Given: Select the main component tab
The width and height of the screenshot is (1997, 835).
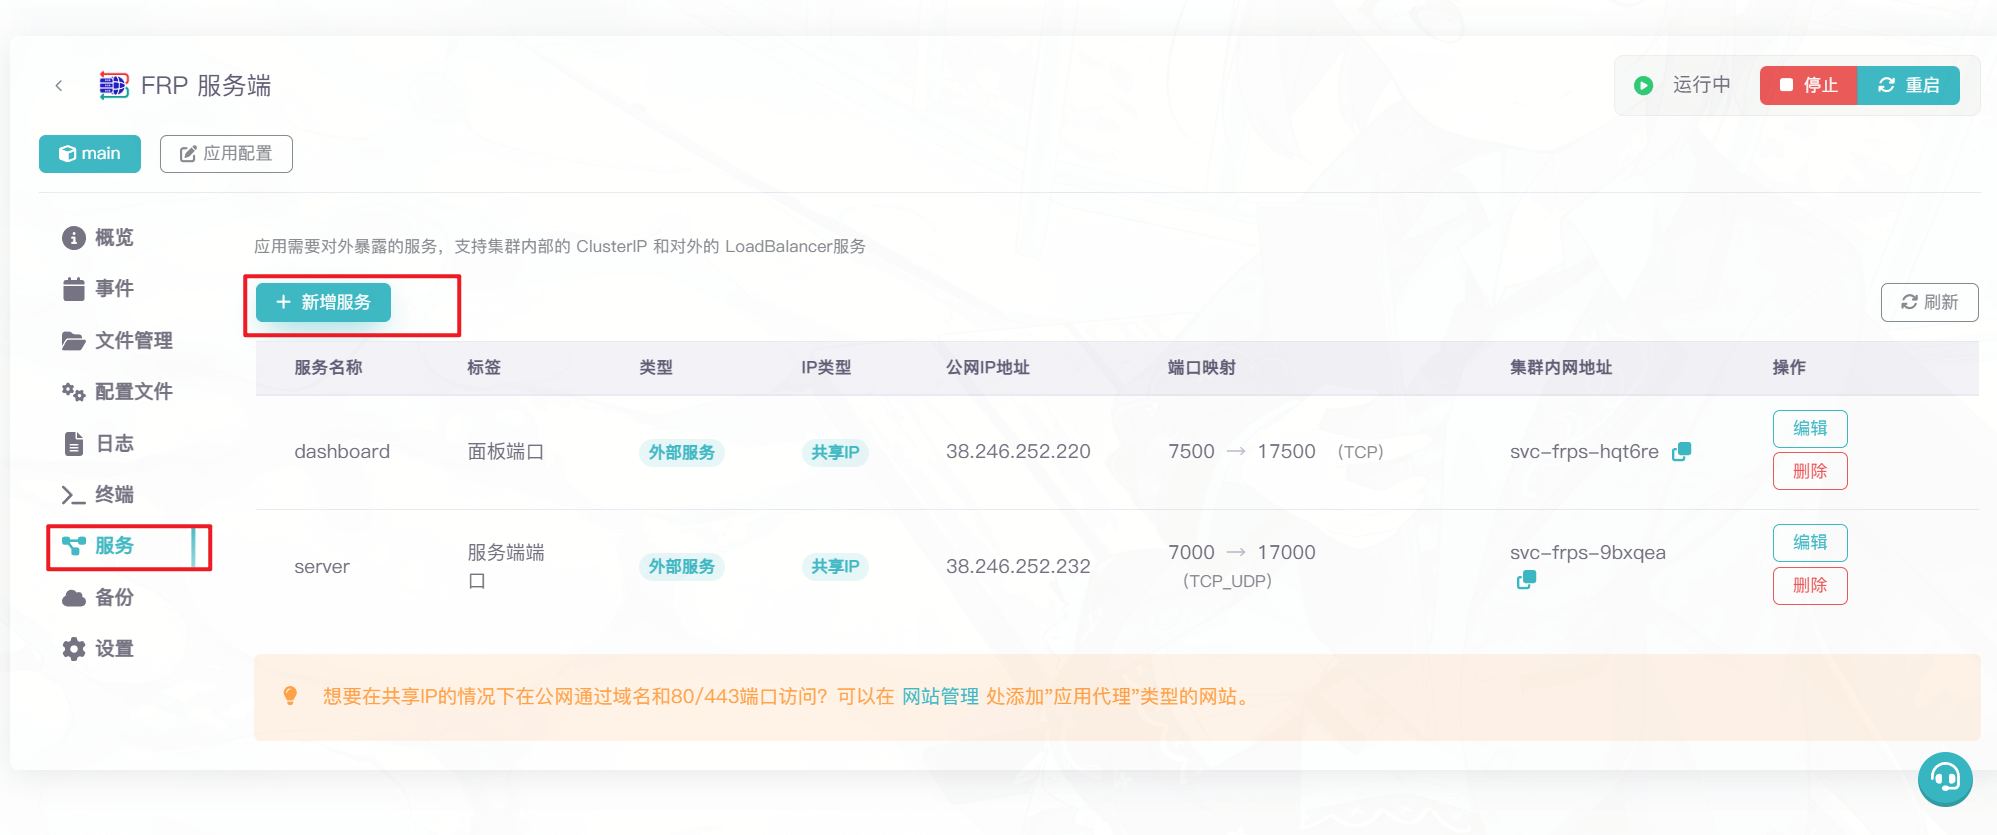Looking at the screenshot, I should pos(90,154).
